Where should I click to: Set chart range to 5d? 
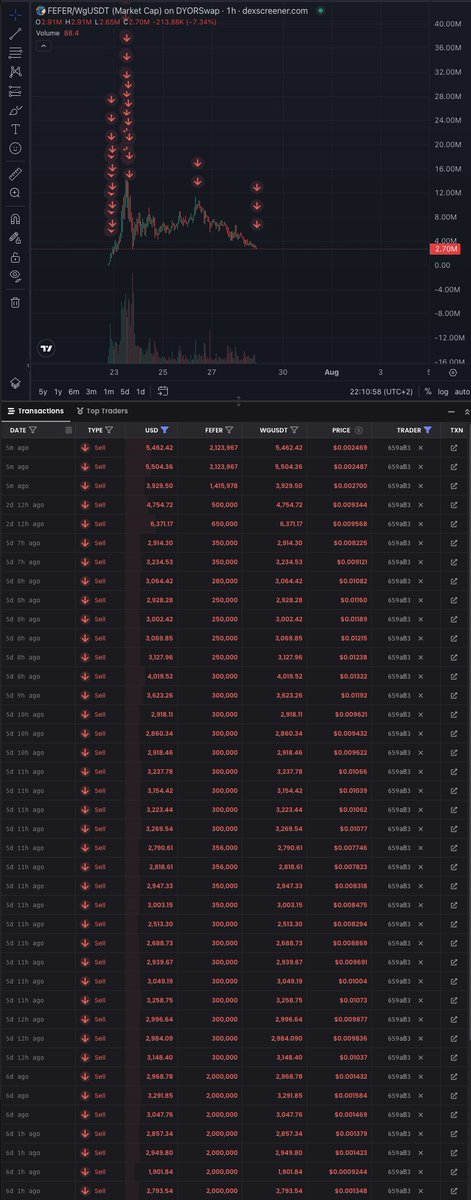click(125, 392)
